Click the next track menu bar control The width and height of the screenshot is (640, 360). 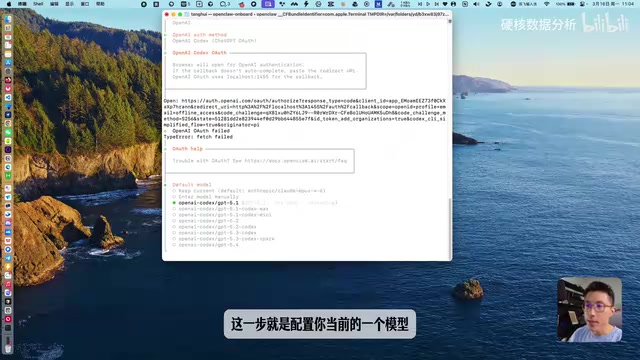point(436,4)
